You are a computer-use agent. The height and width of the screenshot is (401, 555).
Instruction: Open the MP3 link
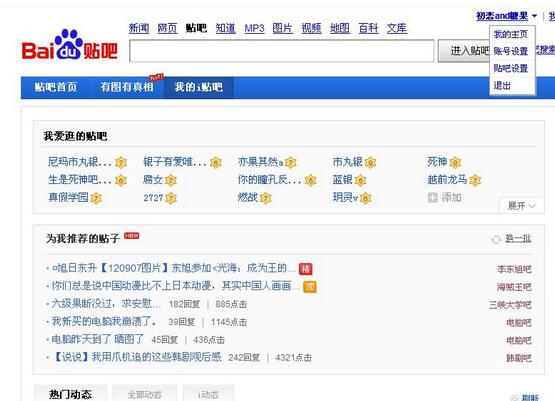(x=254, y=28)
